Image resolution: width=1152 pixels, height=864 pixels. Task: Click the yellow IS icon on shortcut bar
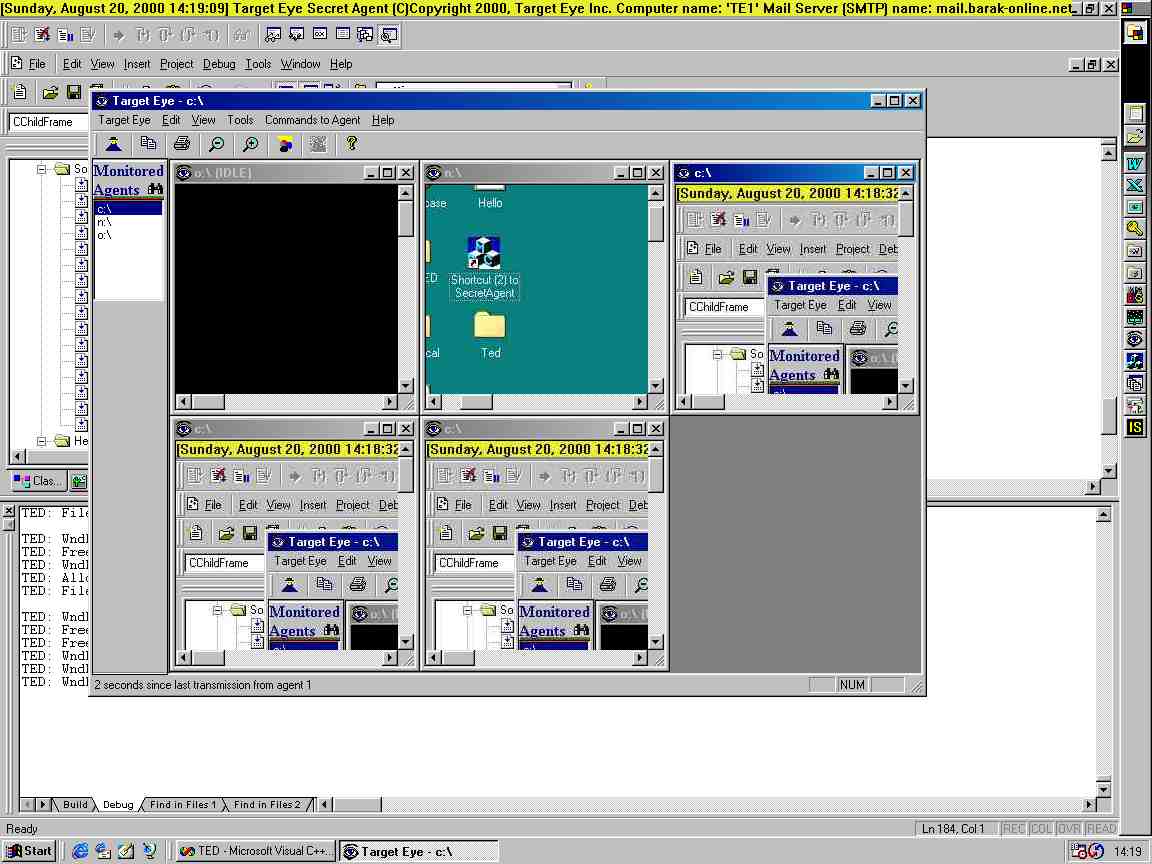coord(1135,427)
